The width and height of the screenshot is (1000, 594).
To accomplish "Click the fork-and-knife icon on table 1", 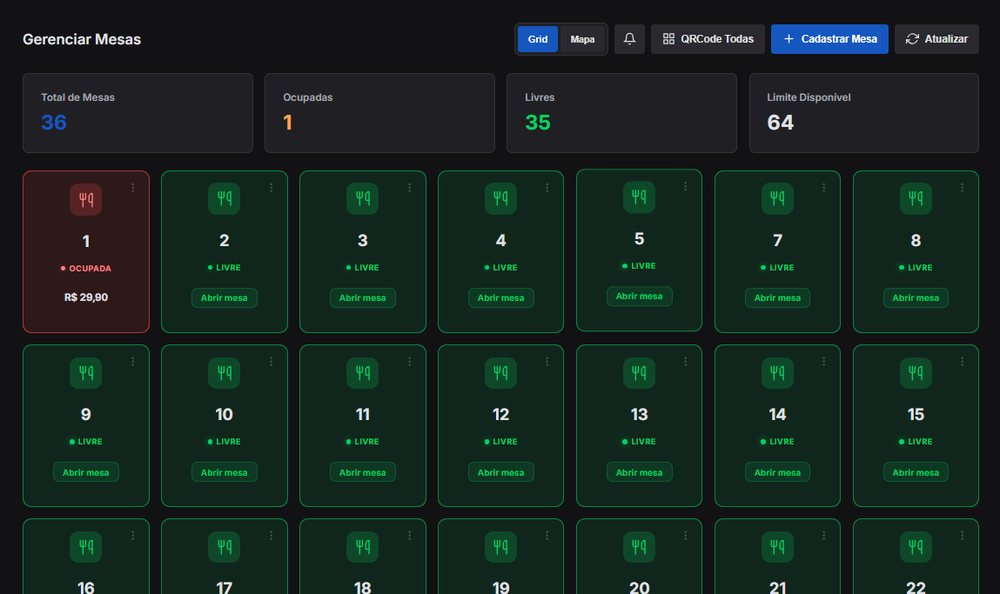I will pyautogui.click(x=86, y=200).
